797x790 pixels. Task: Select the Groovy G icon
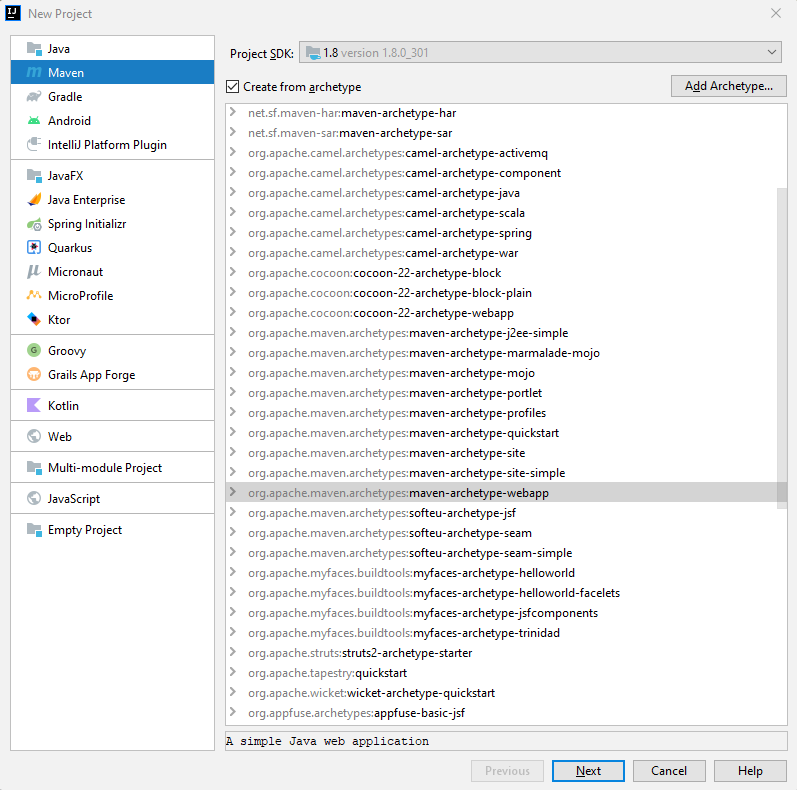(x=34, y=350)
